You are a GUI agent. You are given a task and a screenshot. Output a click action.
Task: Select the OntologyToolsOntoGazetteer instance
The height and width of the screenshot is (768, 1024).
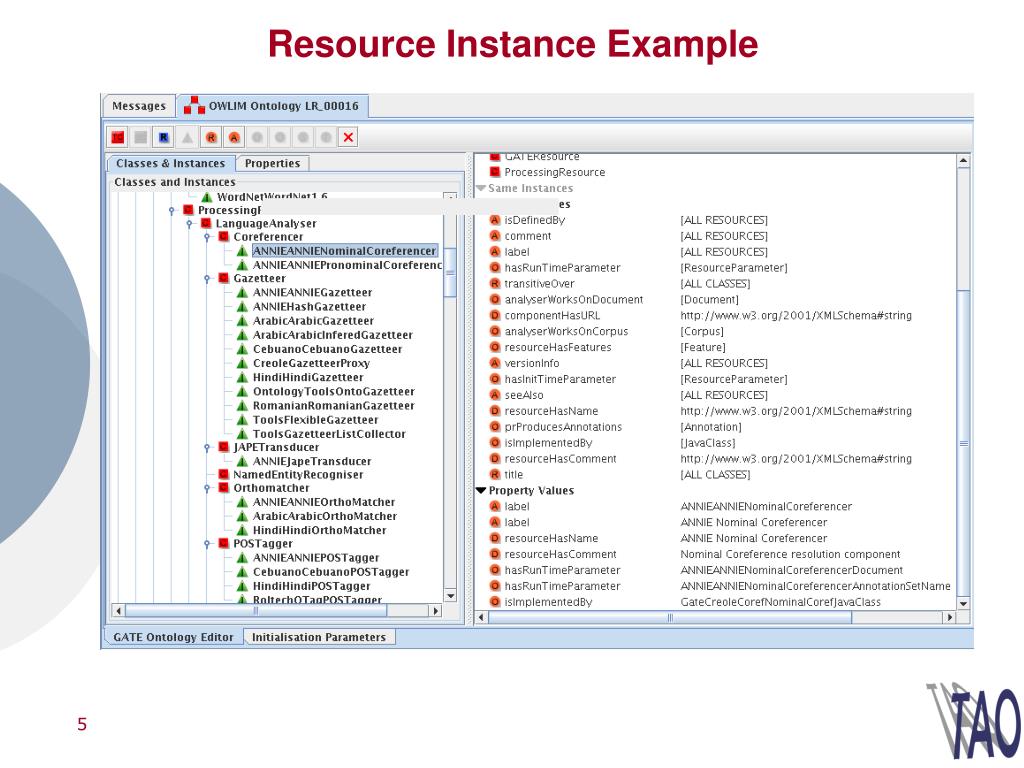[x=334, y=391]
